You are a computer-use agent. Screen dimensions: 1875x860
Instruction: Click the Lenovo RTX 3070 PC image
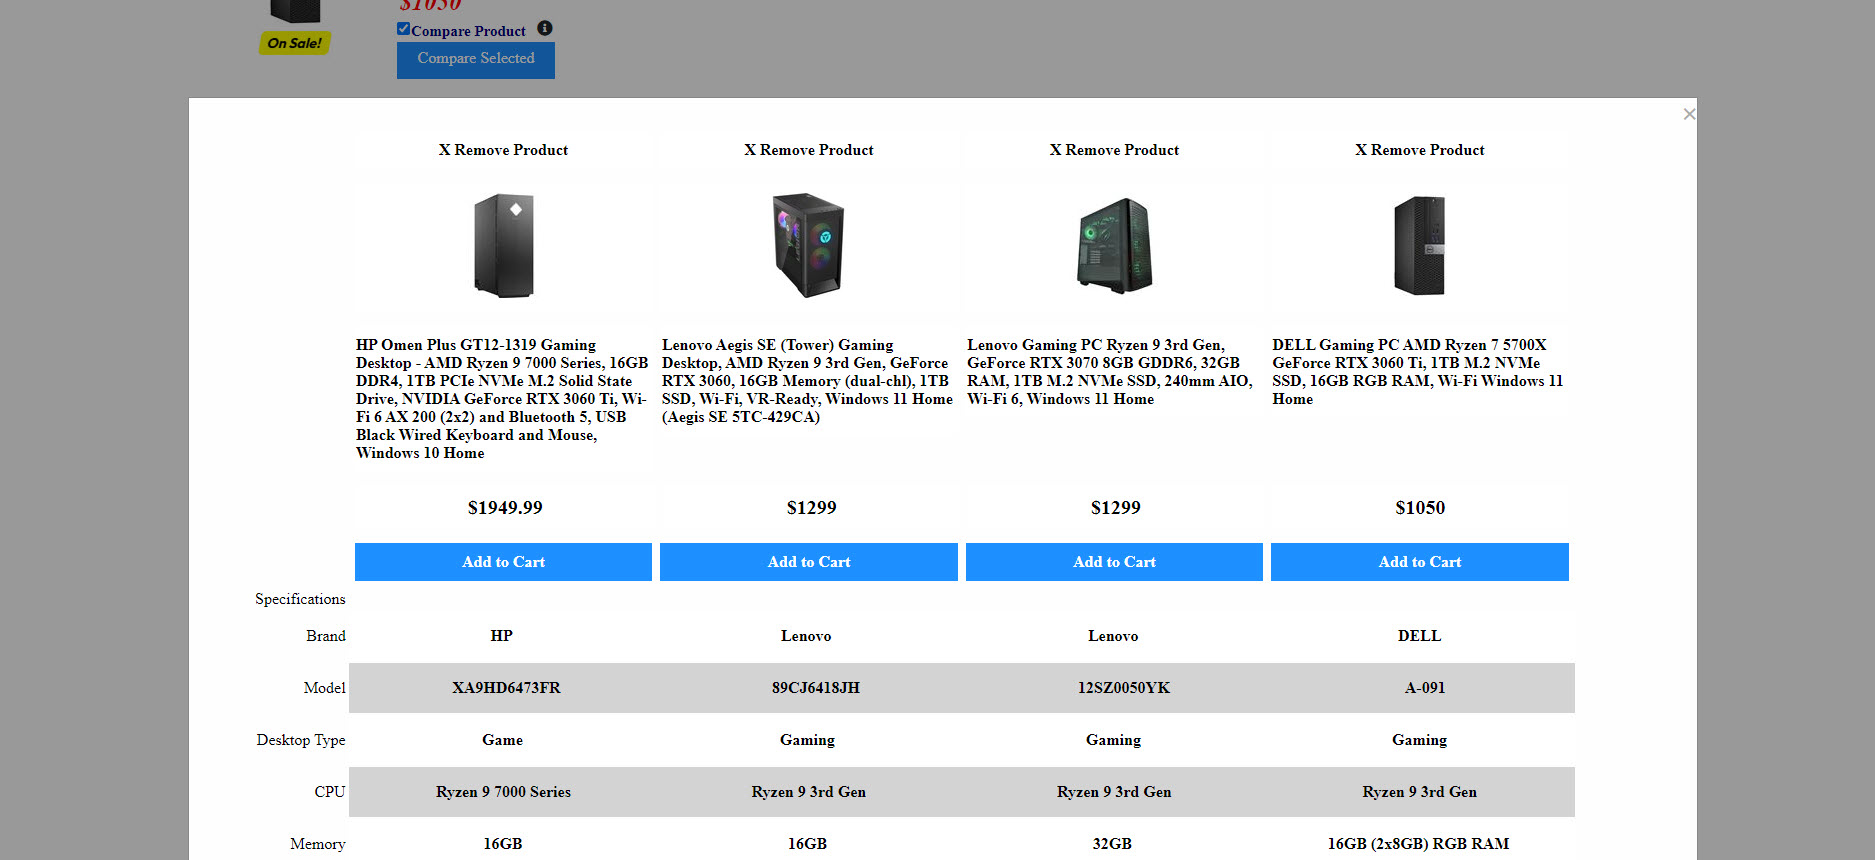point(1114,245)
